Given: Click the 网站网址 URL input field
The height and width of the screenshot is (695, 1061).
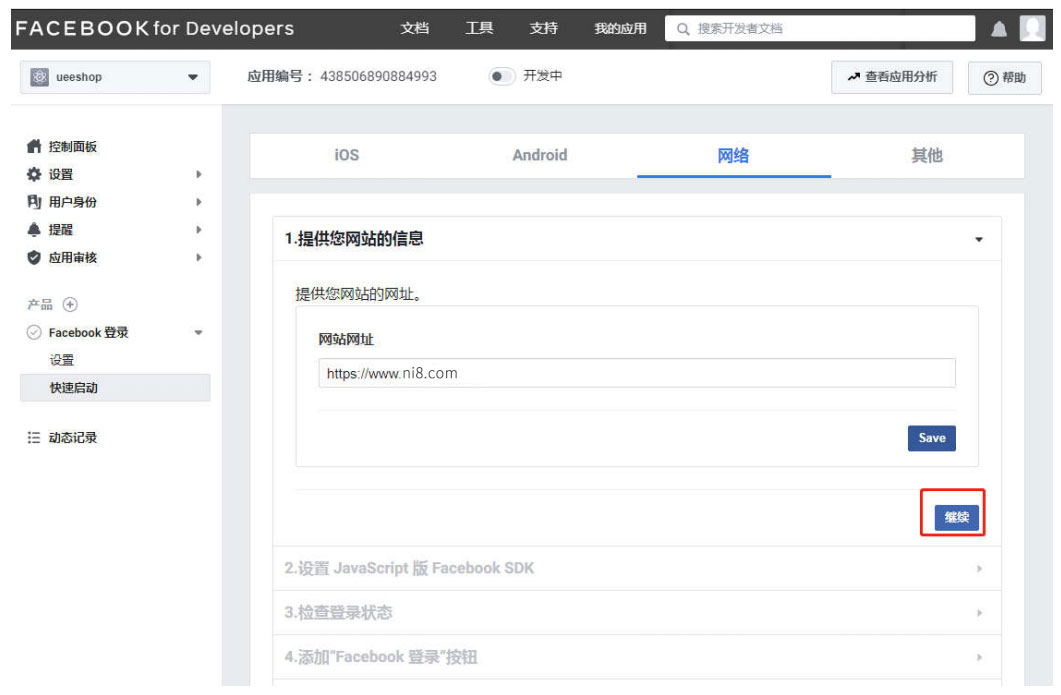Looking at the screenshot, I should pos(636,373).
